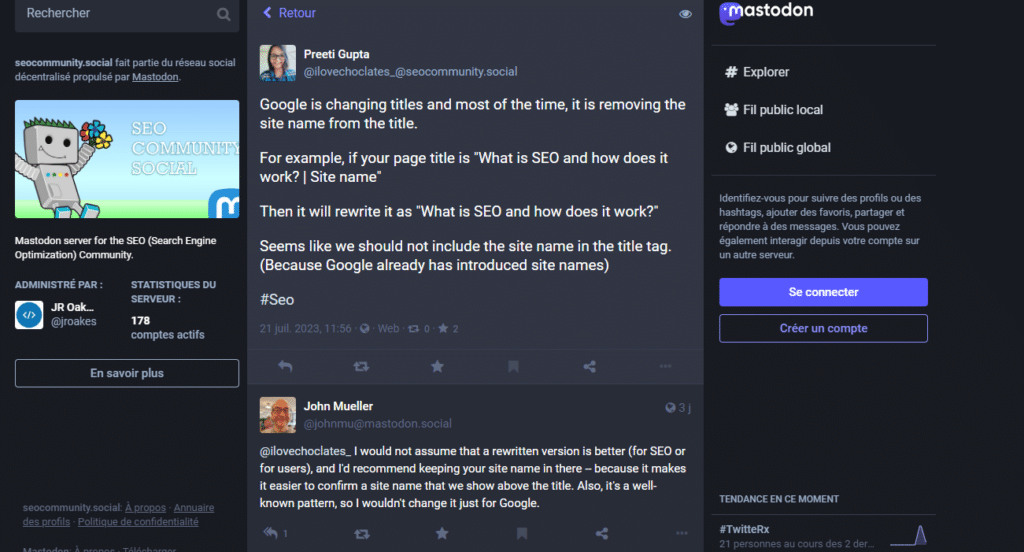Click the Mastodon logo

767,12
